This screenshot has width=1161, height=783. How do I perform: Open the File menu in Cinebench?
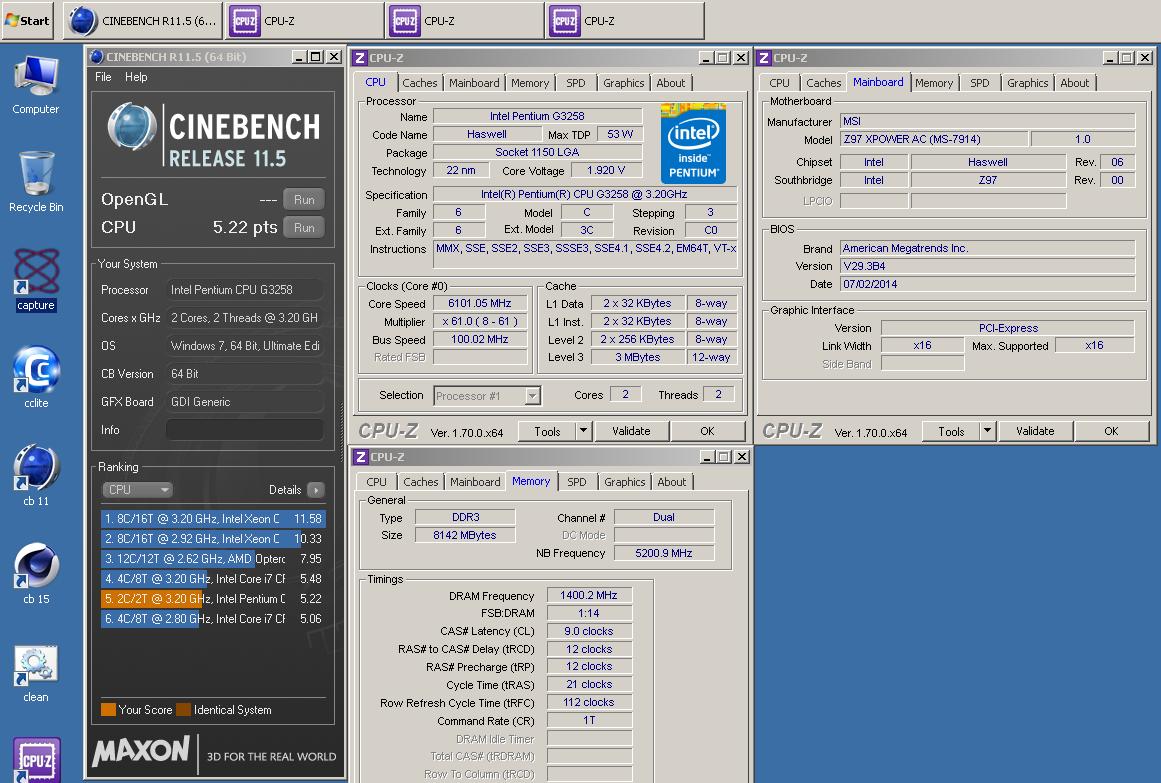(103, 77)
